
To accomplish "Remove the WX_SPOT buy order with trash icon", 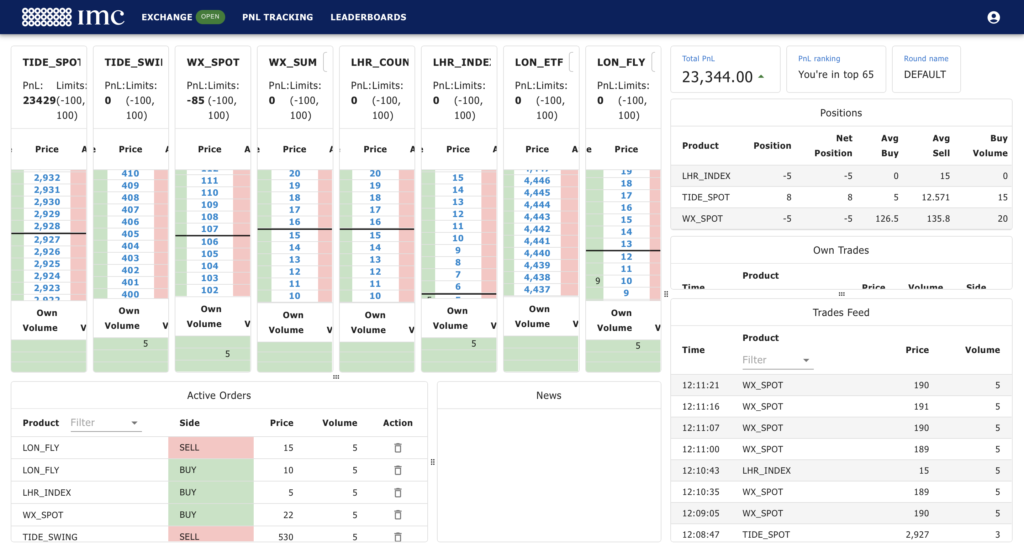I will pyautogui.click(x=397, y=515).
